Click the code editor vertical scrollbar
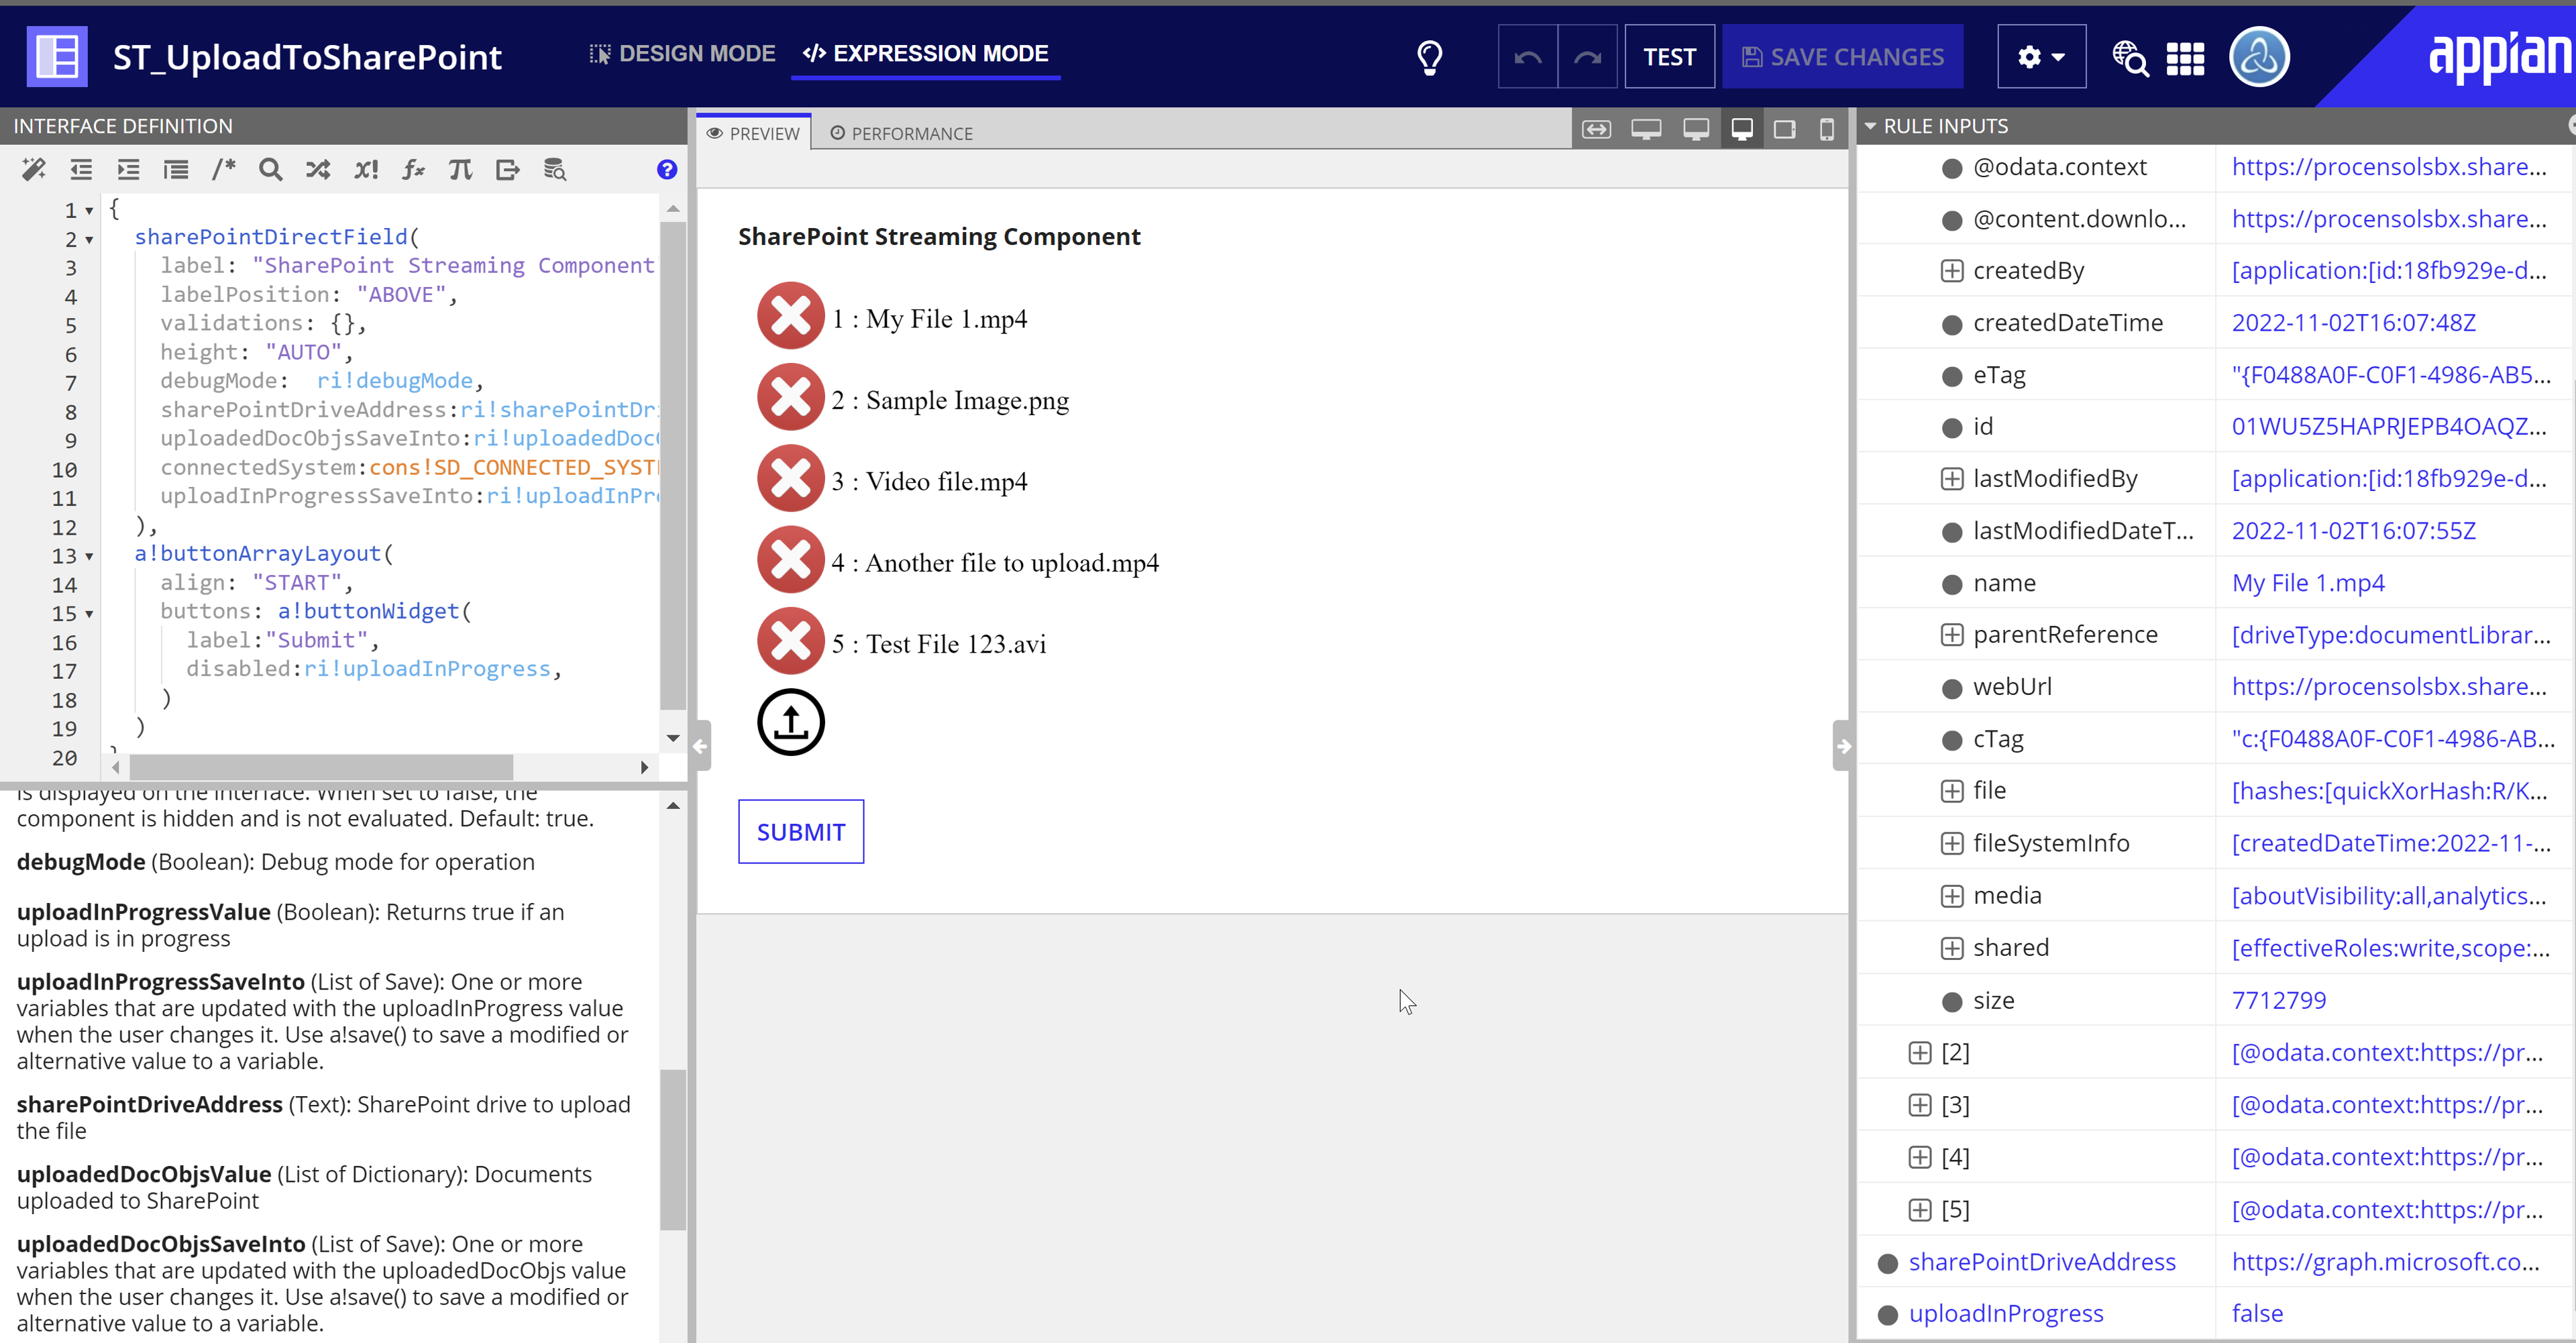 [673, 465]
